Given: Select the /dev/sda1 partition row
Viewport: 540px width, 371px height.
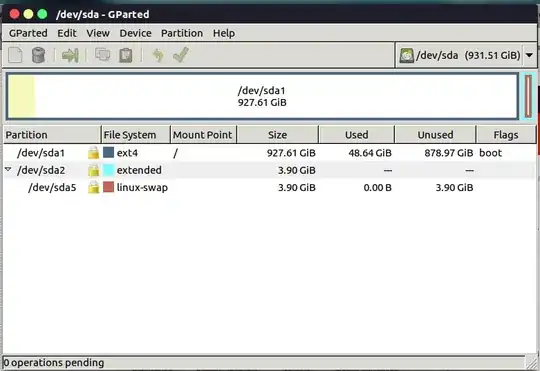Looking at the screenshot, I should [269, 153].
